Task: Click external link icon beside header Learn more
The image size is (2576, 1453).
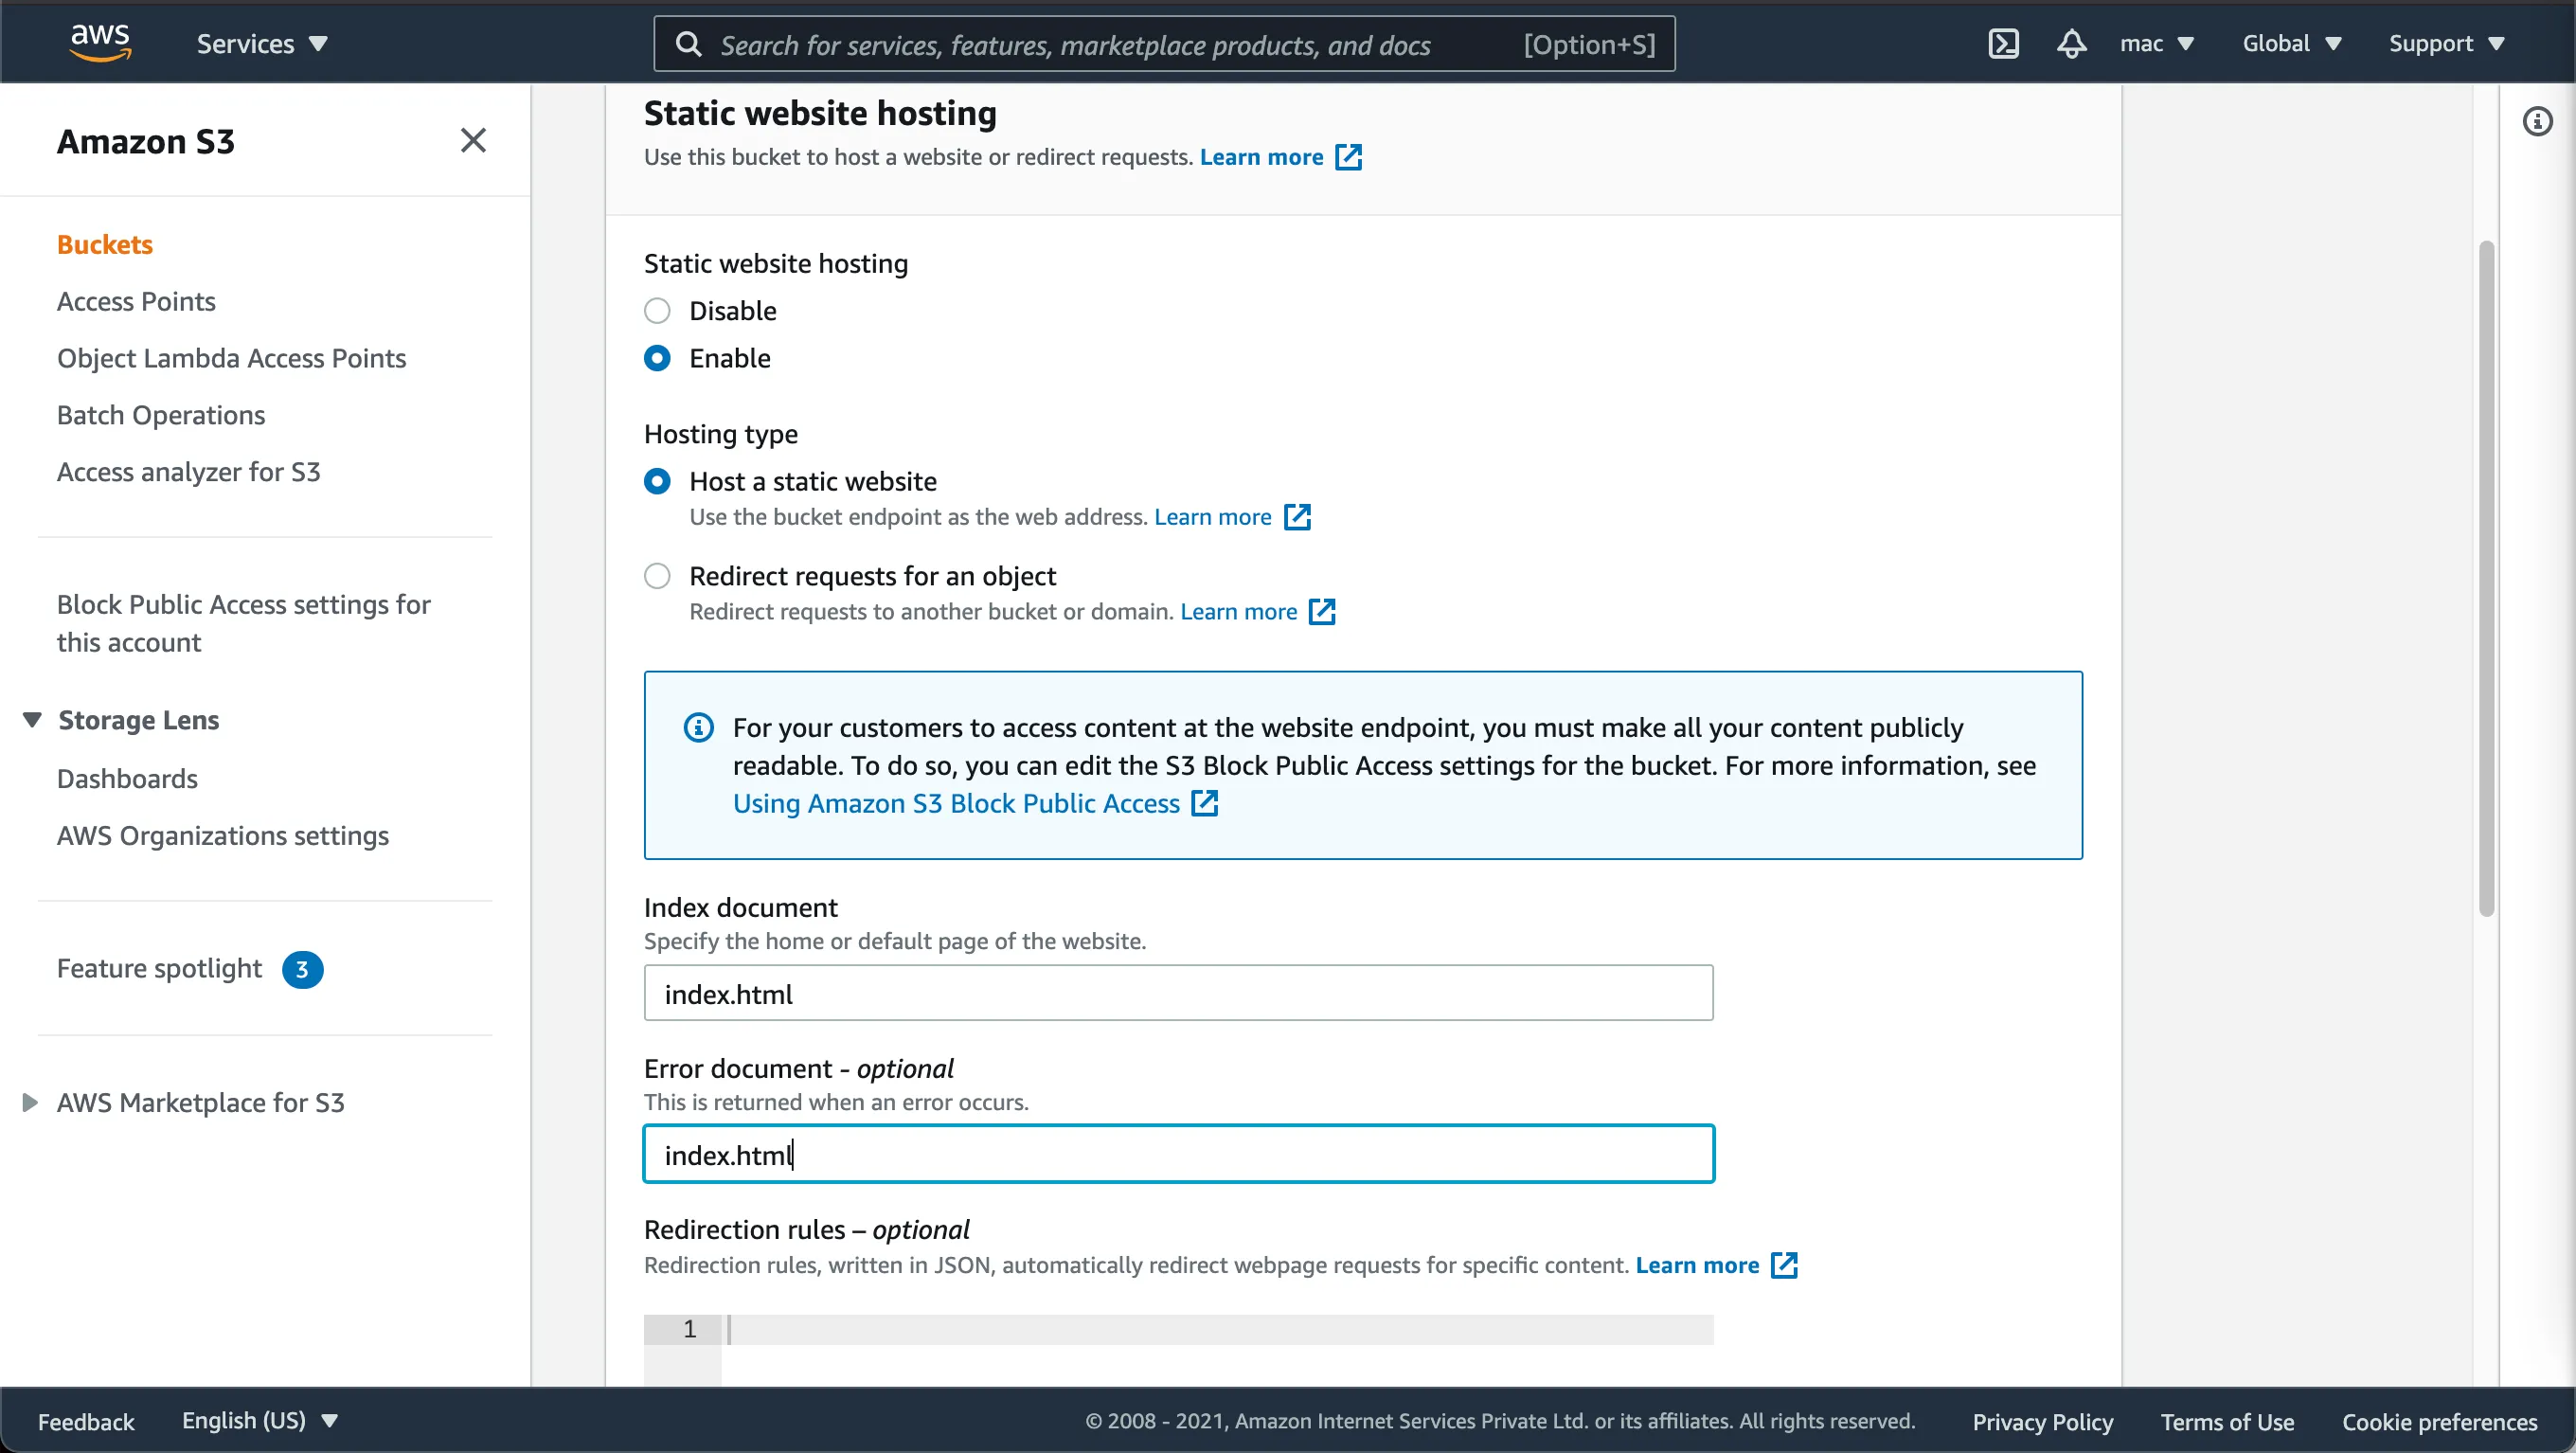Action: (1348, 157)
